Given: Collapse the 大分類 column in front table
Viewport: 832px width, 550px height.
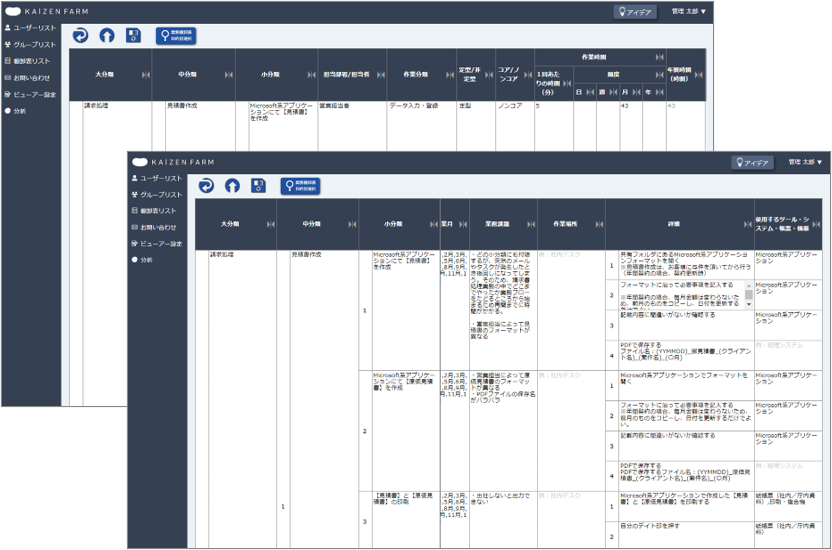Looking at the screenshot, I should 271,224.
